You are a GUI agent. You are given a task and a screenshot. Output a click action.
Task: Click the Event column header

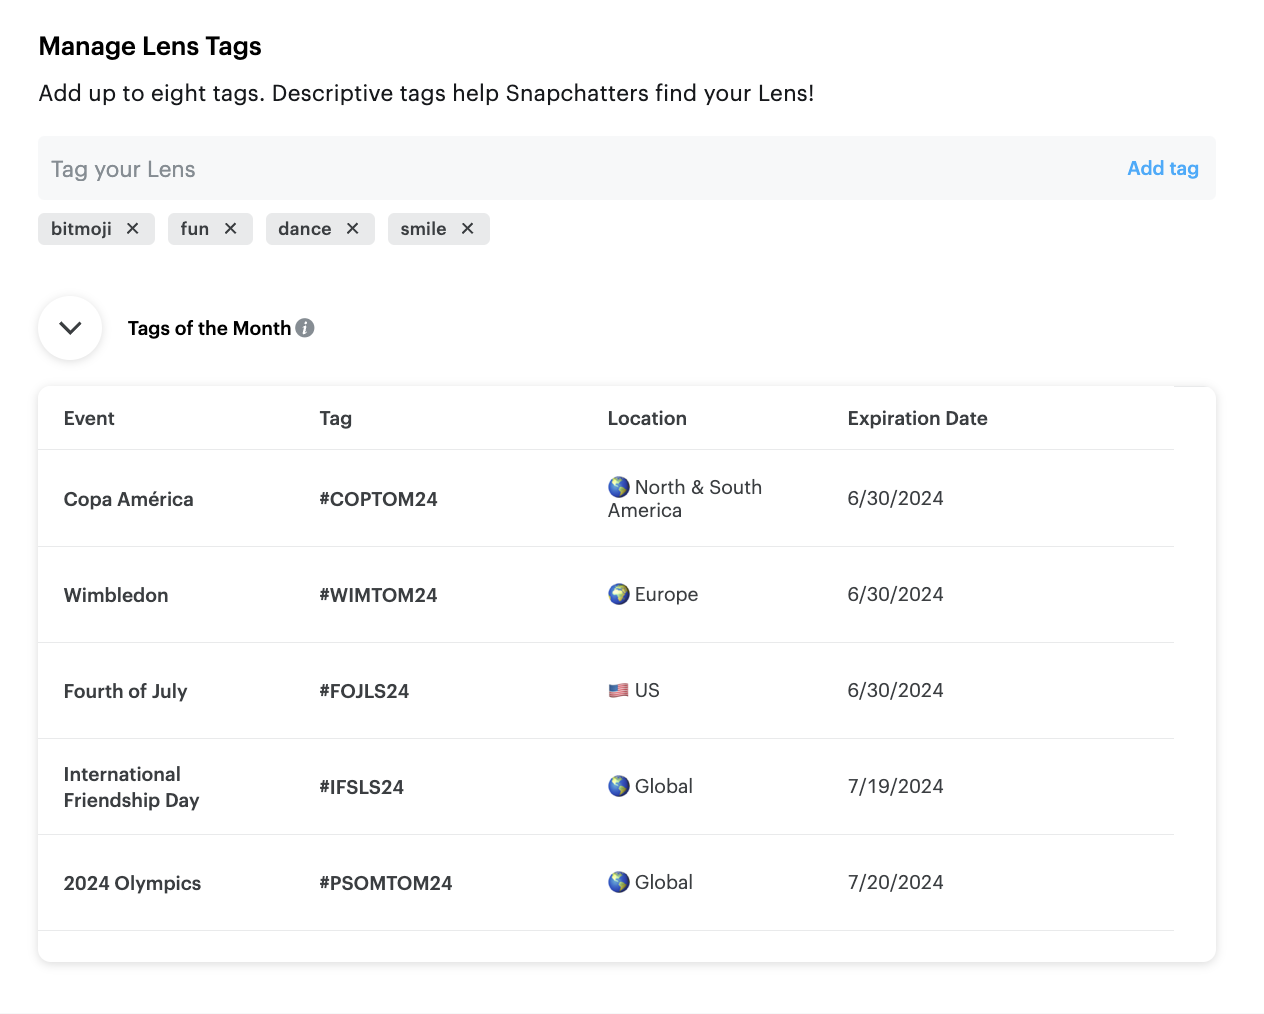(89, 419)
